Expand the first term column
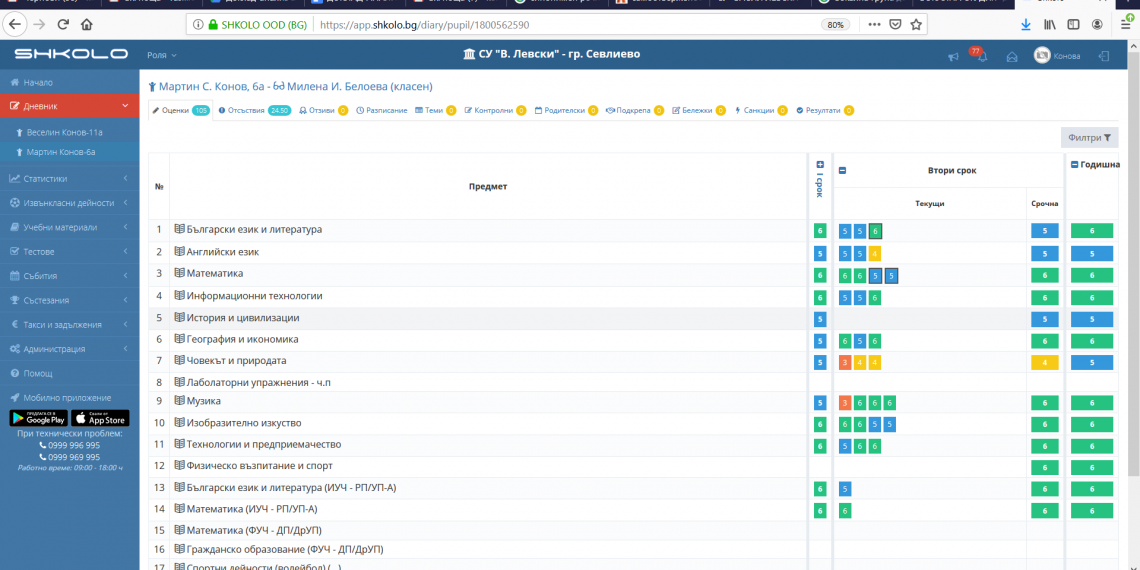1140x570 pixels. pos(820,165)
